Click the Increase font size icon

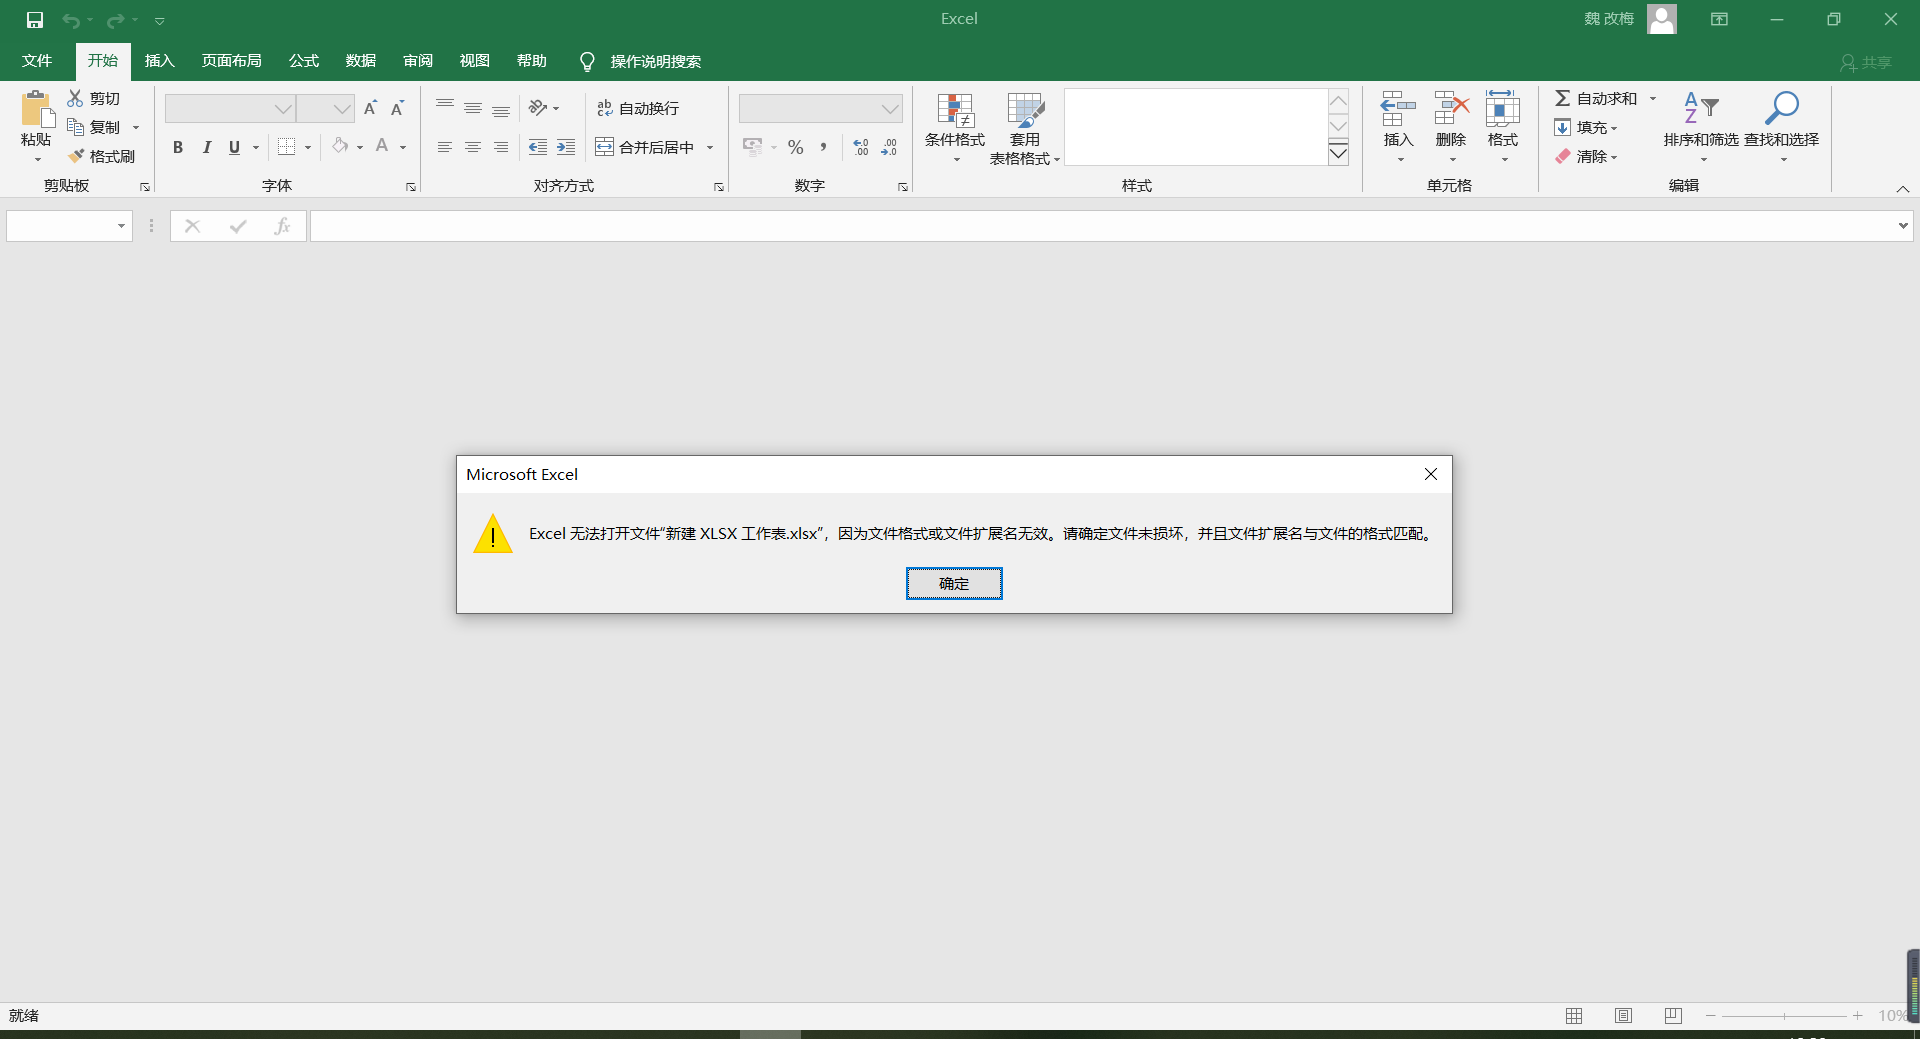pyautogui.click(x=370, y=108)
